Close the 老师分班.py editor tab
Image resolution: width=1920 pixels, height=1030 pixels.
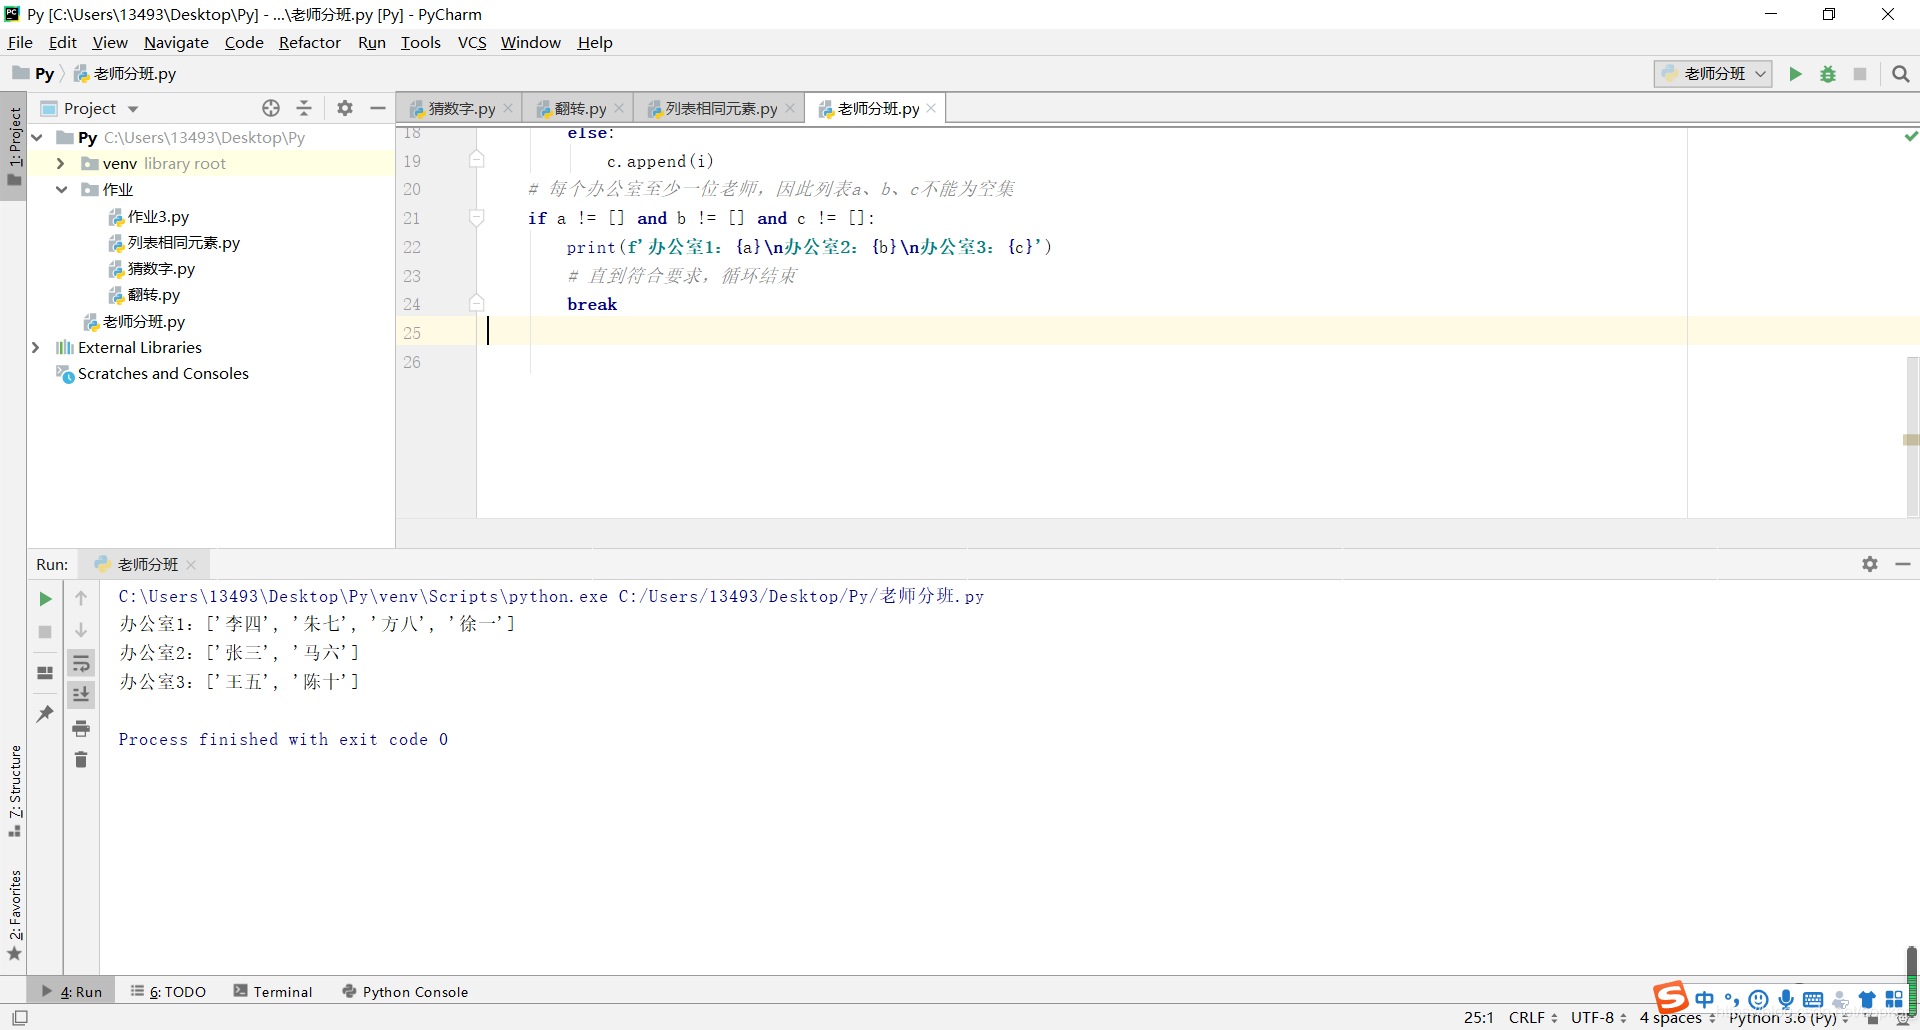(931, 108)
